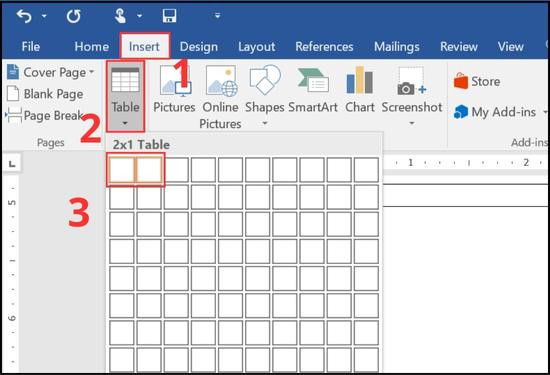Image resolution: width=550 pixels, height=375 pixels.
Task: Click the Pictures icon
Action: [x=175, y=81]
